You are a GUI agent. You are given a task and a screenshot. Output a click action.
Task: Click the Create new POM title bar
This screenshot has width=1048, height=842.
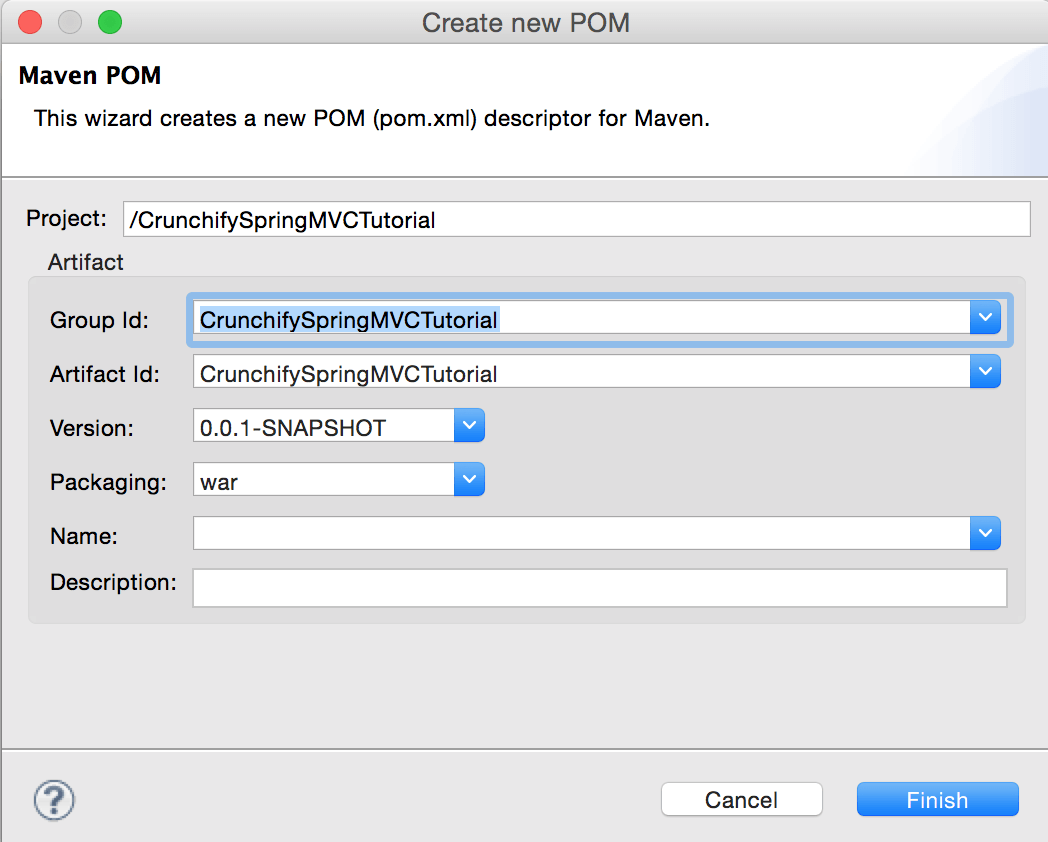click(526, 22)
